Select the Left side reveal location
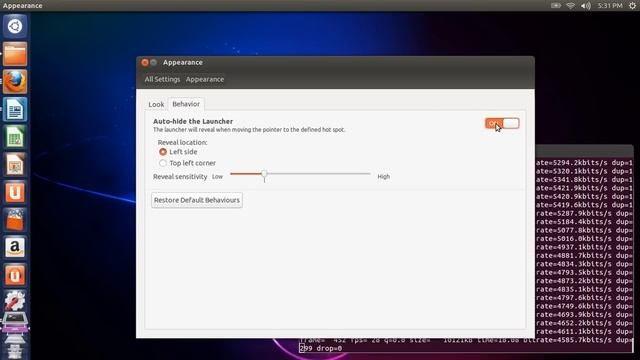The width and height of the screenshot is (640, 360). pyautogui.click(x=178, y=152)
